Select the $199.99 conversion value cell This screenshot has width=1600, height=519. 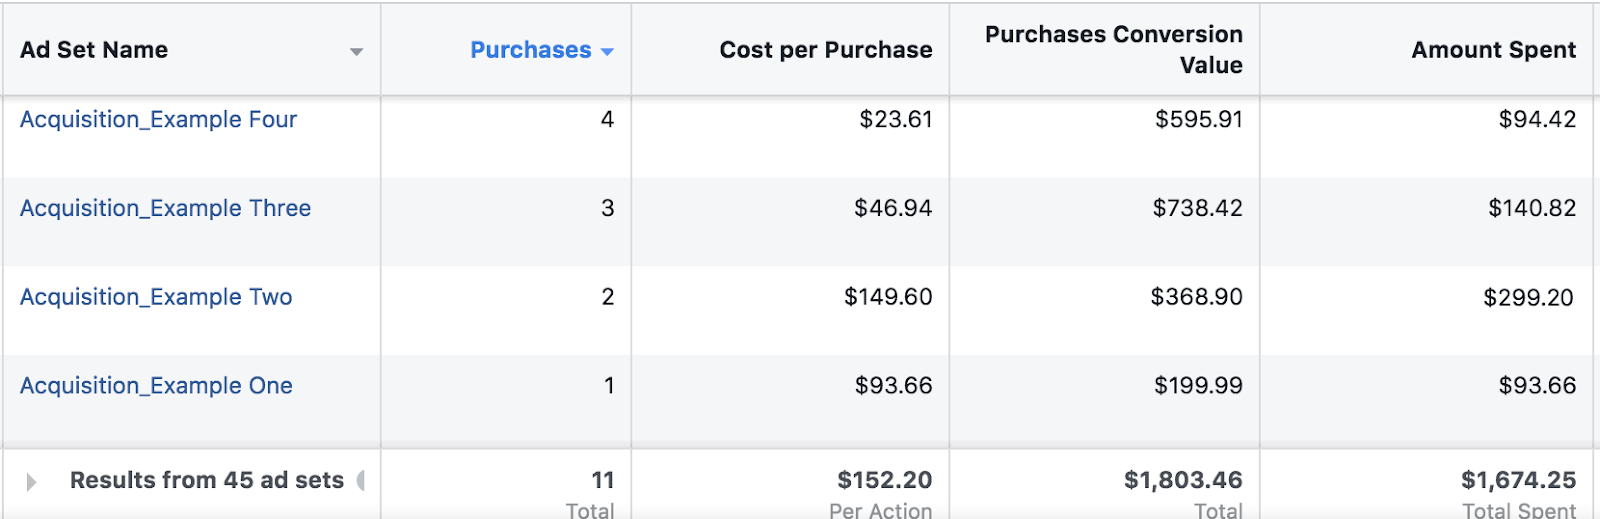pos(1198,386)
